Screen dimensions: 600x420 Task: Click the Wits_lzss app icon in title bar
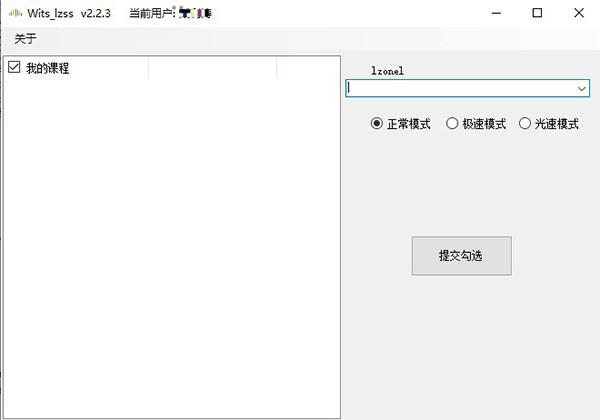pos(14,13)
